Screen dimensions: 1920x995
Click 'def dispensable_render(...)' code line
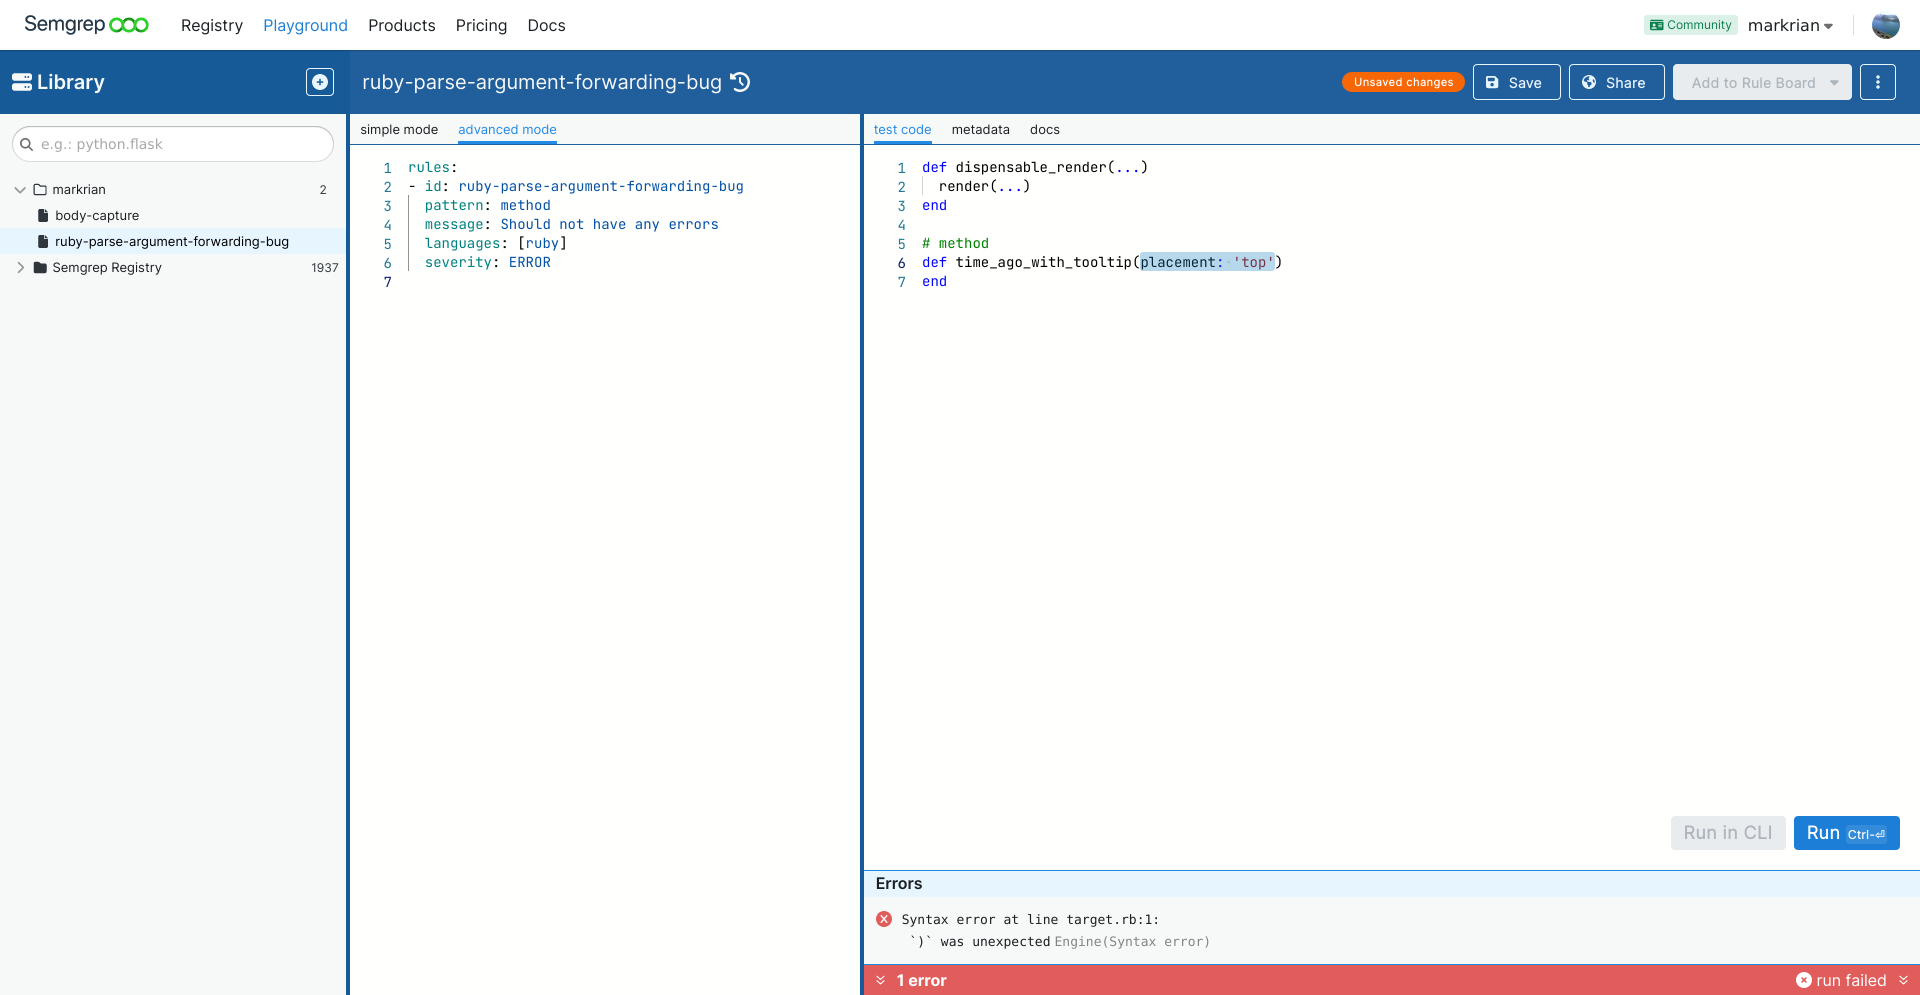(1035, 167)
